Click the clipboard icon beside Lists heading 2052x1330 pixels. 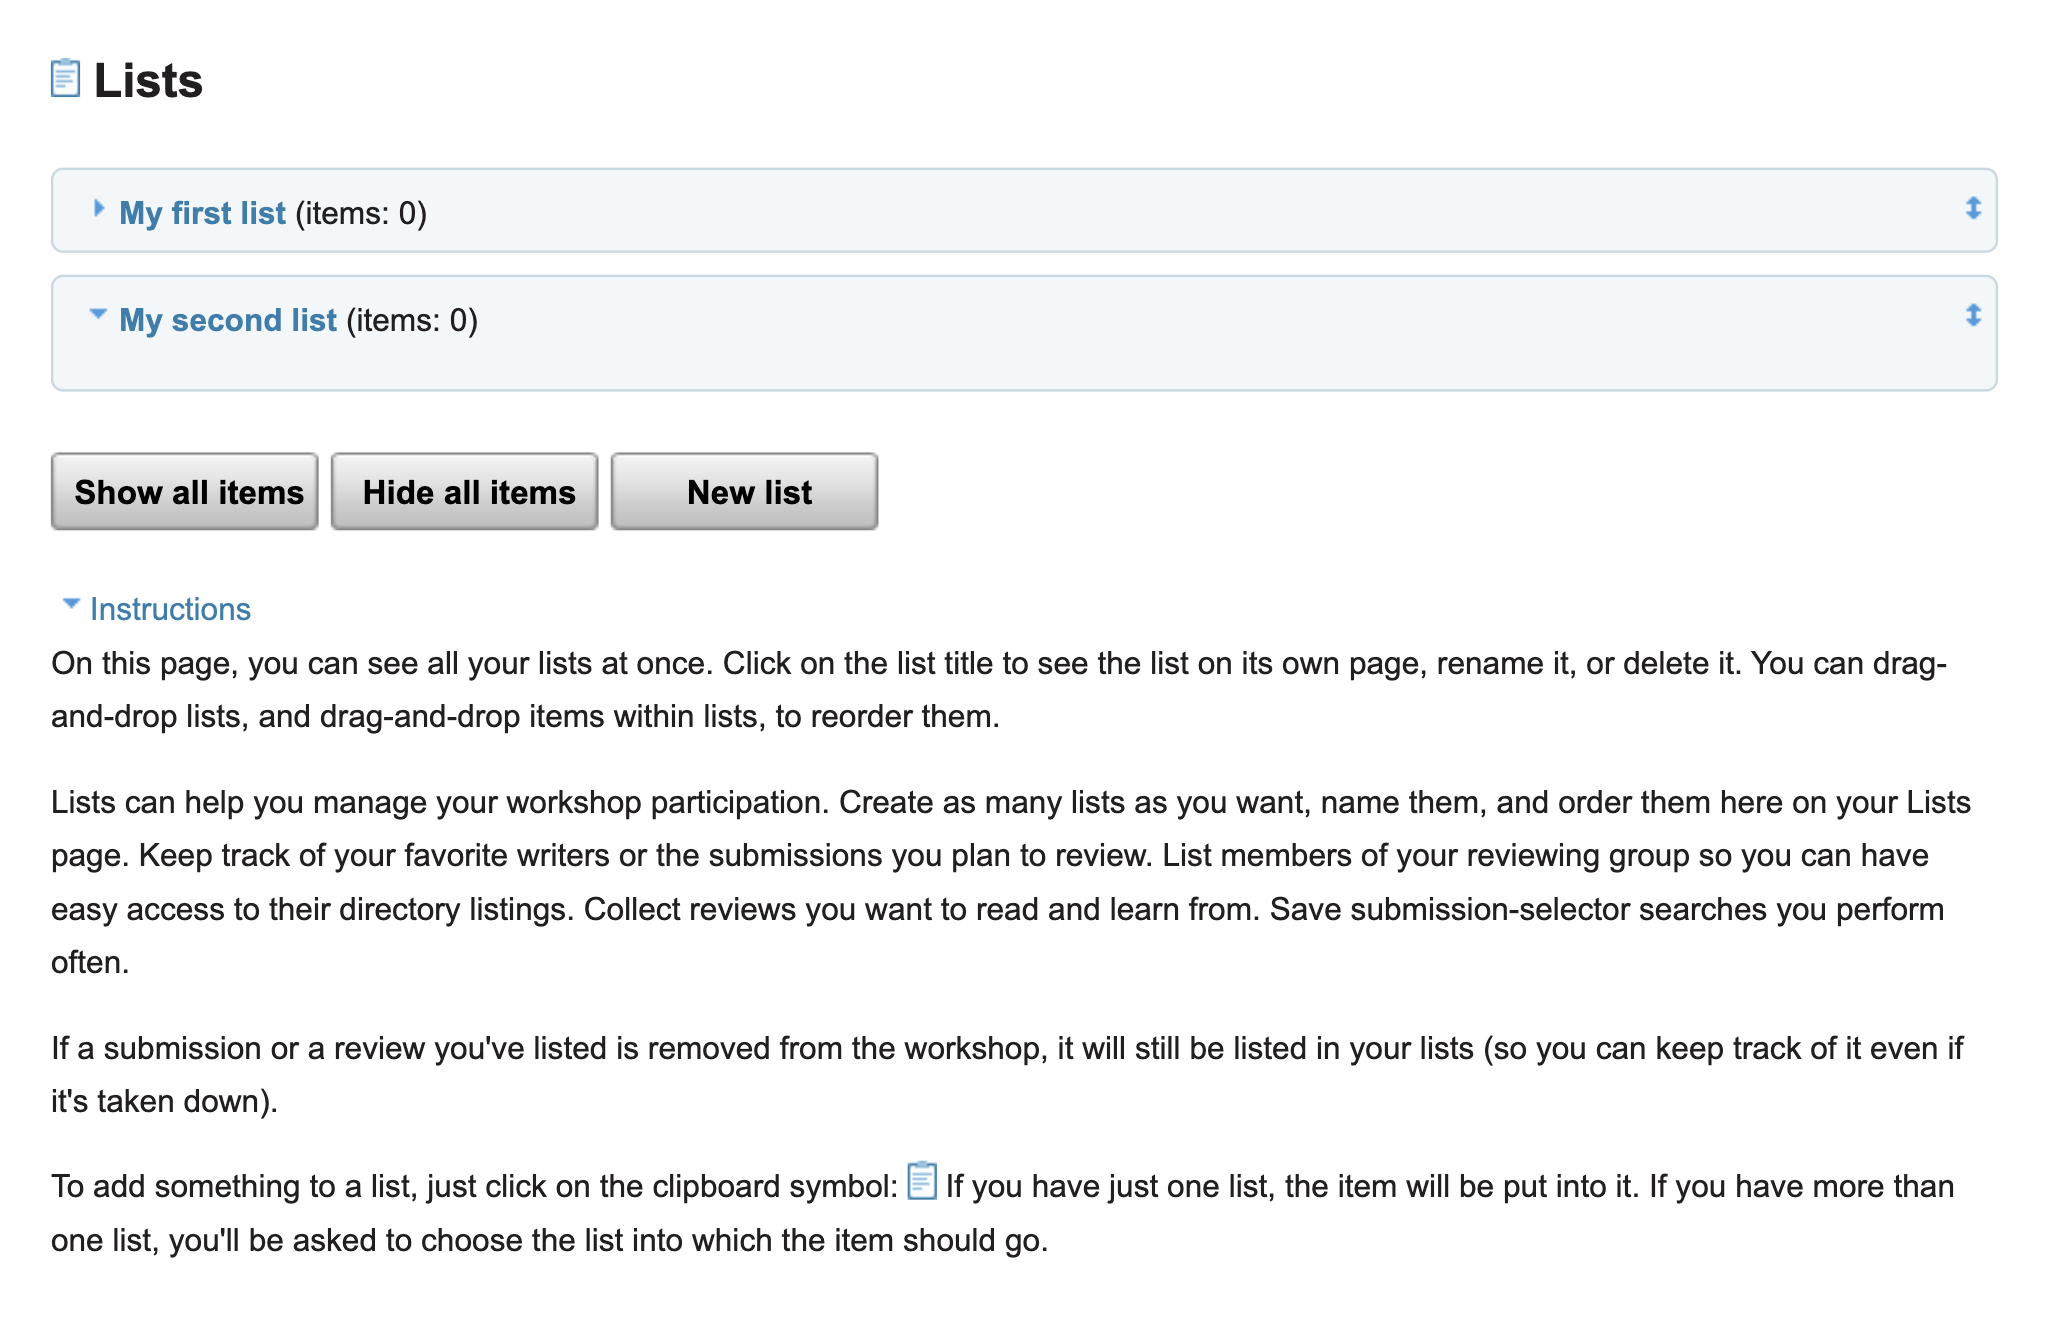65,78
